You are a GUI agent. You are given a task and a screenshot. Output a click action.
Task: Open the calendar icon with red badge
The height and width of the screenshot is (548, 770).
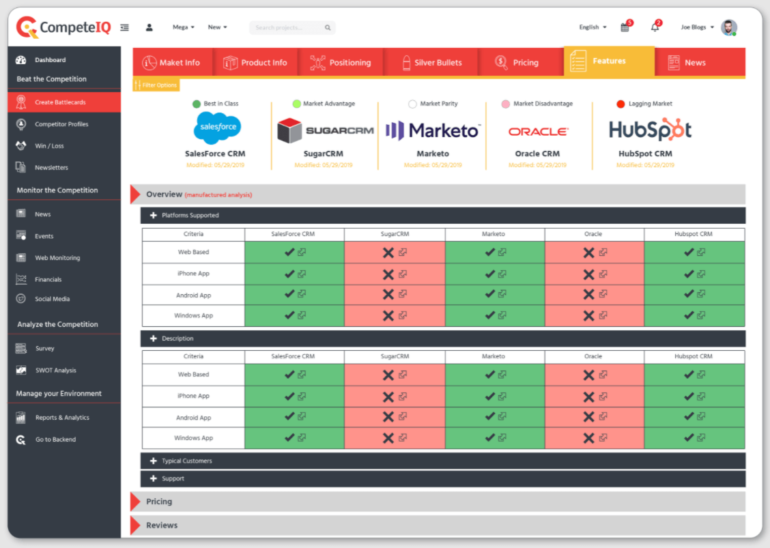tap(626, 27)
